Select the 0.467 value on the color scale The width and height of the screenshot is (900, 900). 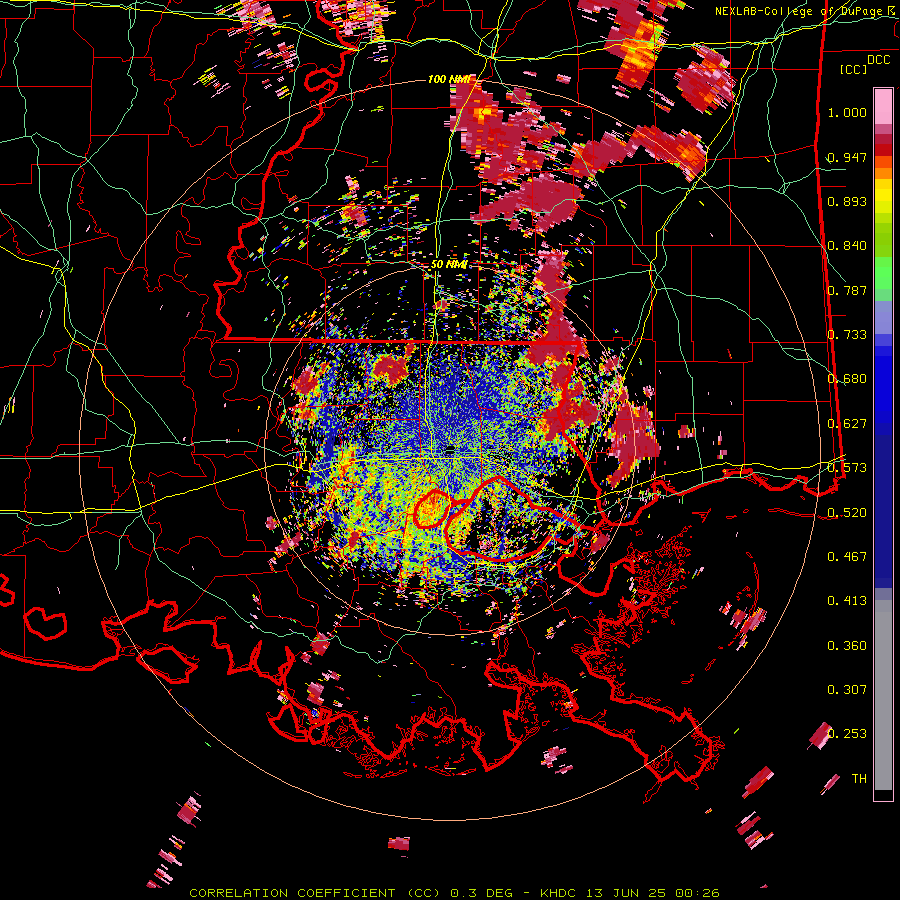[847, 557]
